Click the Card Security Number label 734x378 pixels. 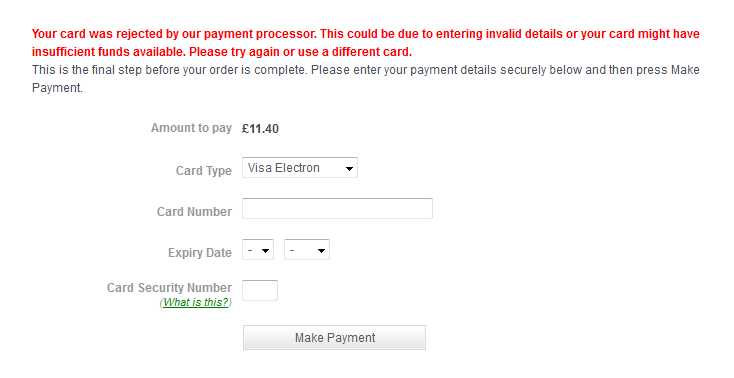click(169, 288)
